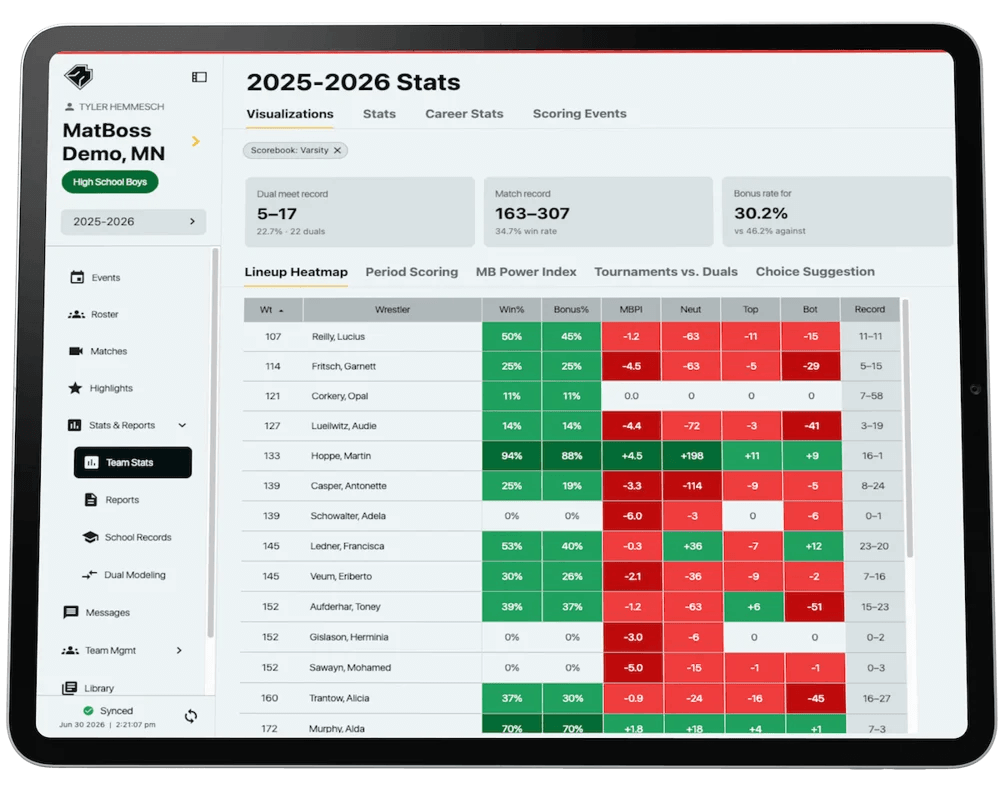The width and height of the screenshot is (1000, 793).
Task: Remove the Scorebook: Varsity filter chip
Action: pyautogui.click(x=337, y=151)
